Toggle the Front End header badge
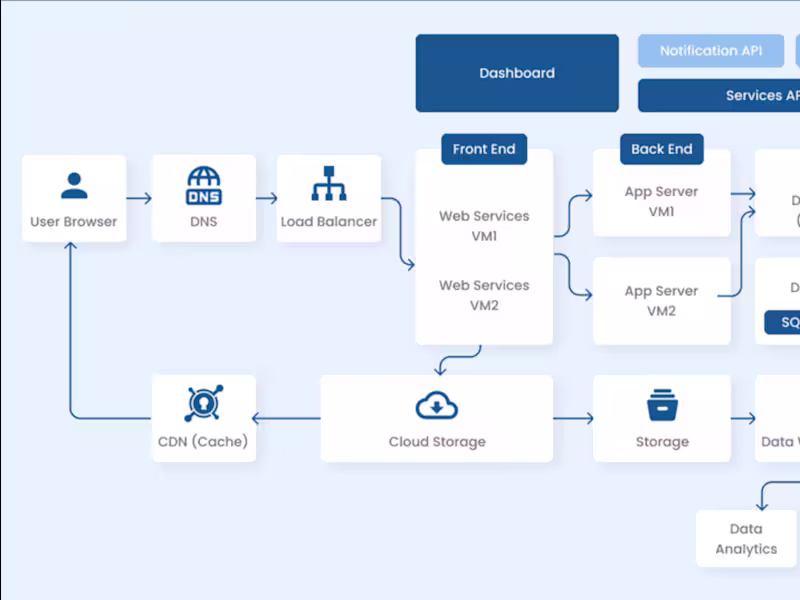The width and height of the screenshot is (800, 600). pos(484,148)
